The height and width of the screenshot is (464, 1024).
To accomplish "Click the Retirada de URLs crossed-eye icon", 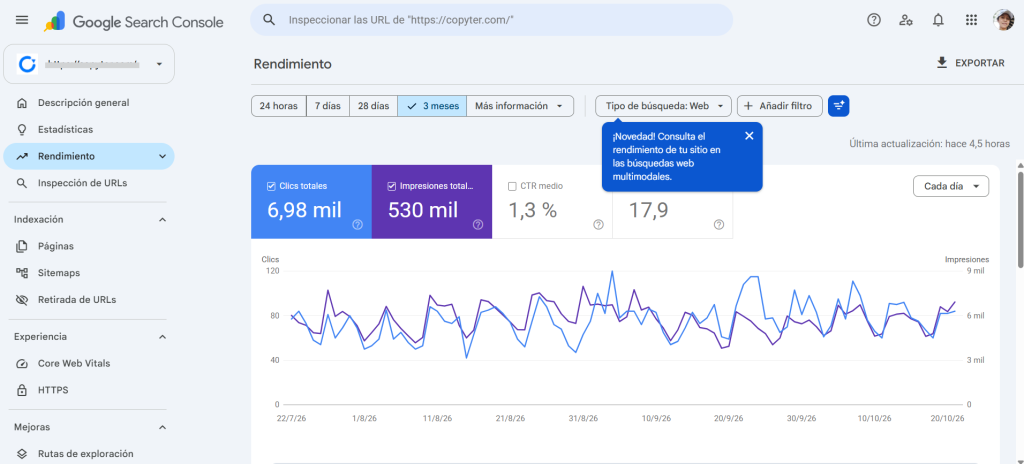I will (22, 300).
